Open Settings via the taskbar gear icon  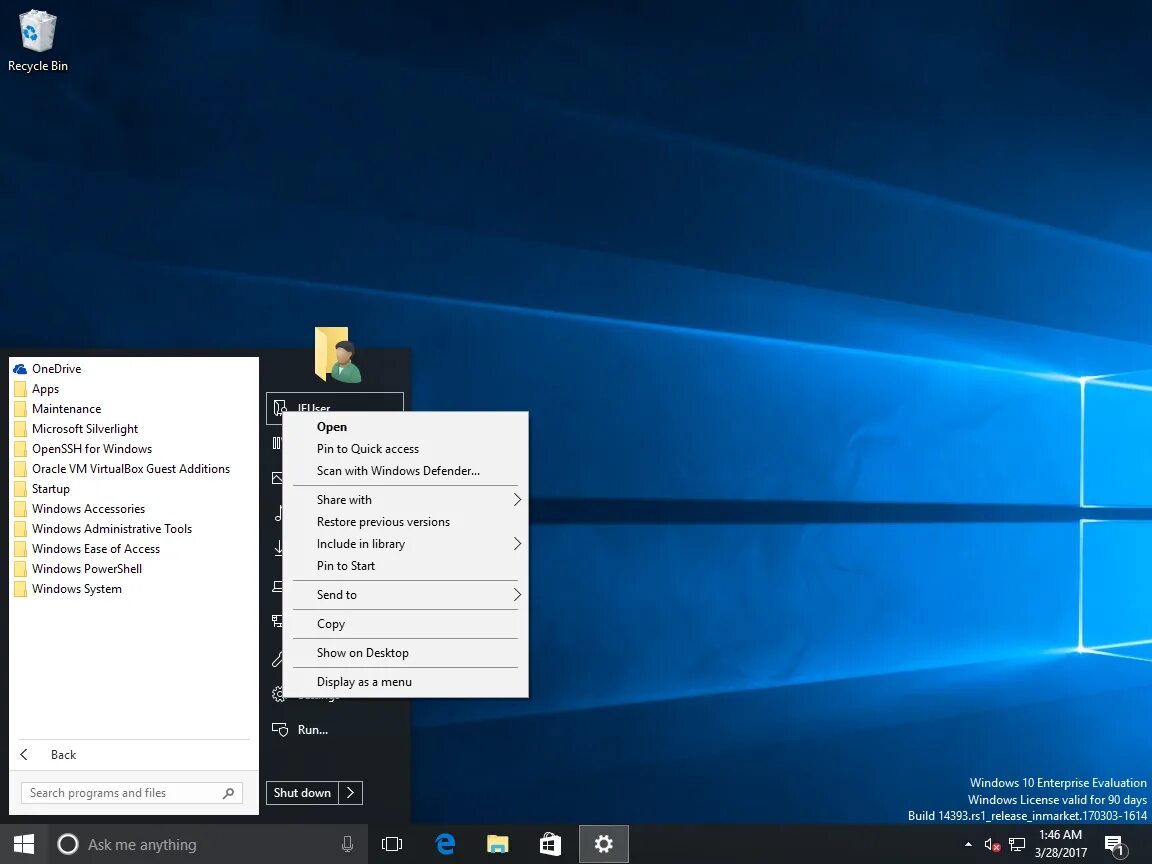(603, 844)
